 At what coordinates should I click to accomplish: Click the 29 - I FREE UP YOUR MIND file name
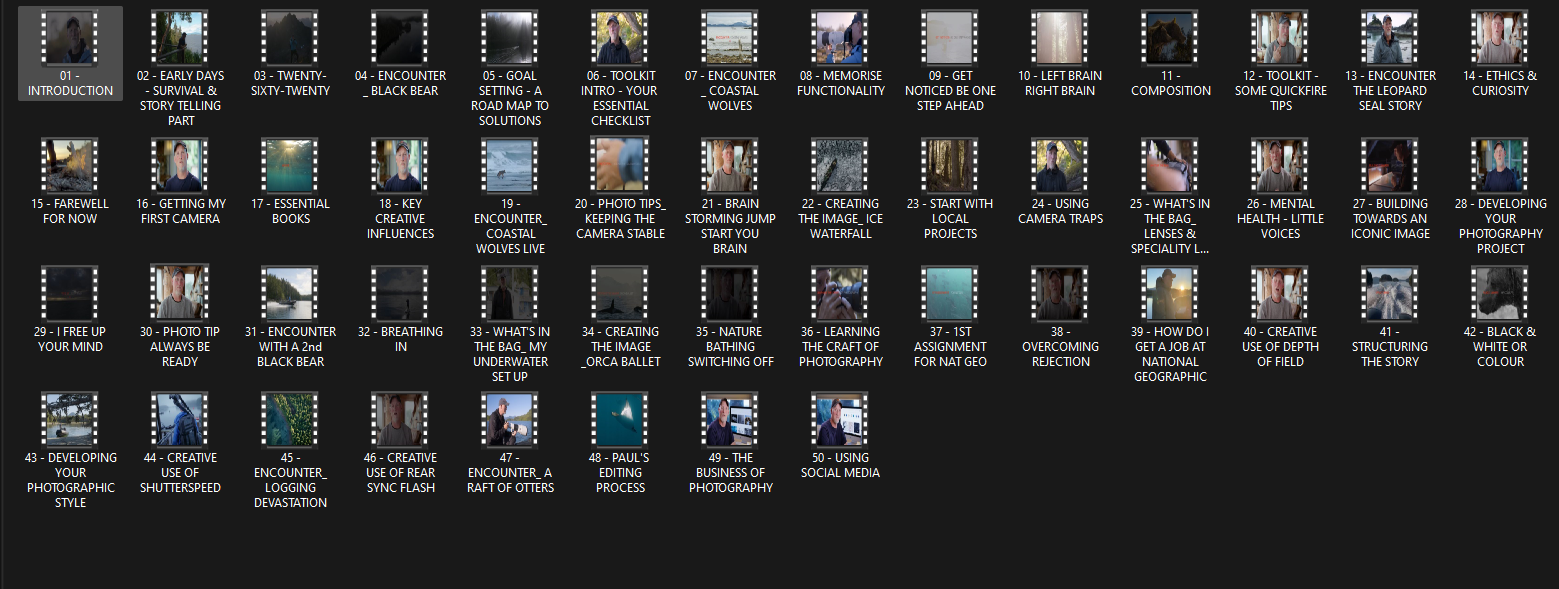point(70,339)
